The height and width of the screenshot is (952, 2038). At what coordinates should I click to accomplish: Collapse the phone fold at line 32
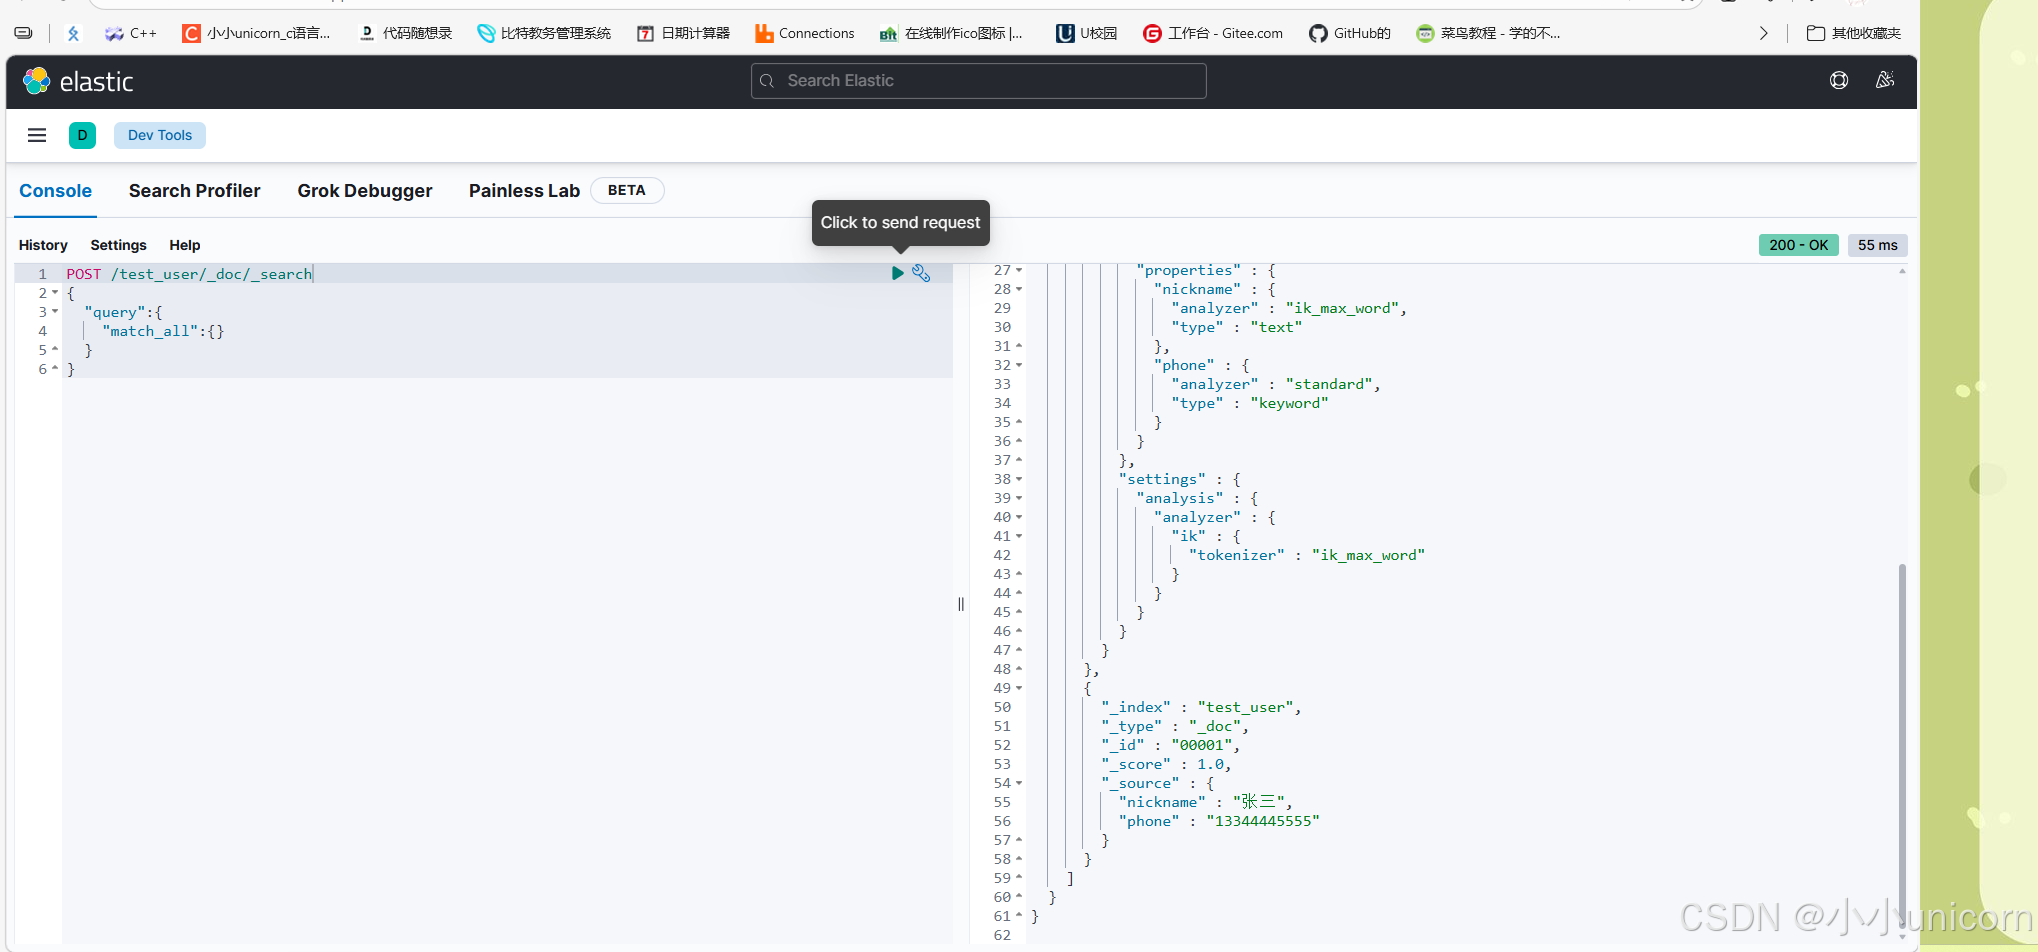click(1019, 365)
